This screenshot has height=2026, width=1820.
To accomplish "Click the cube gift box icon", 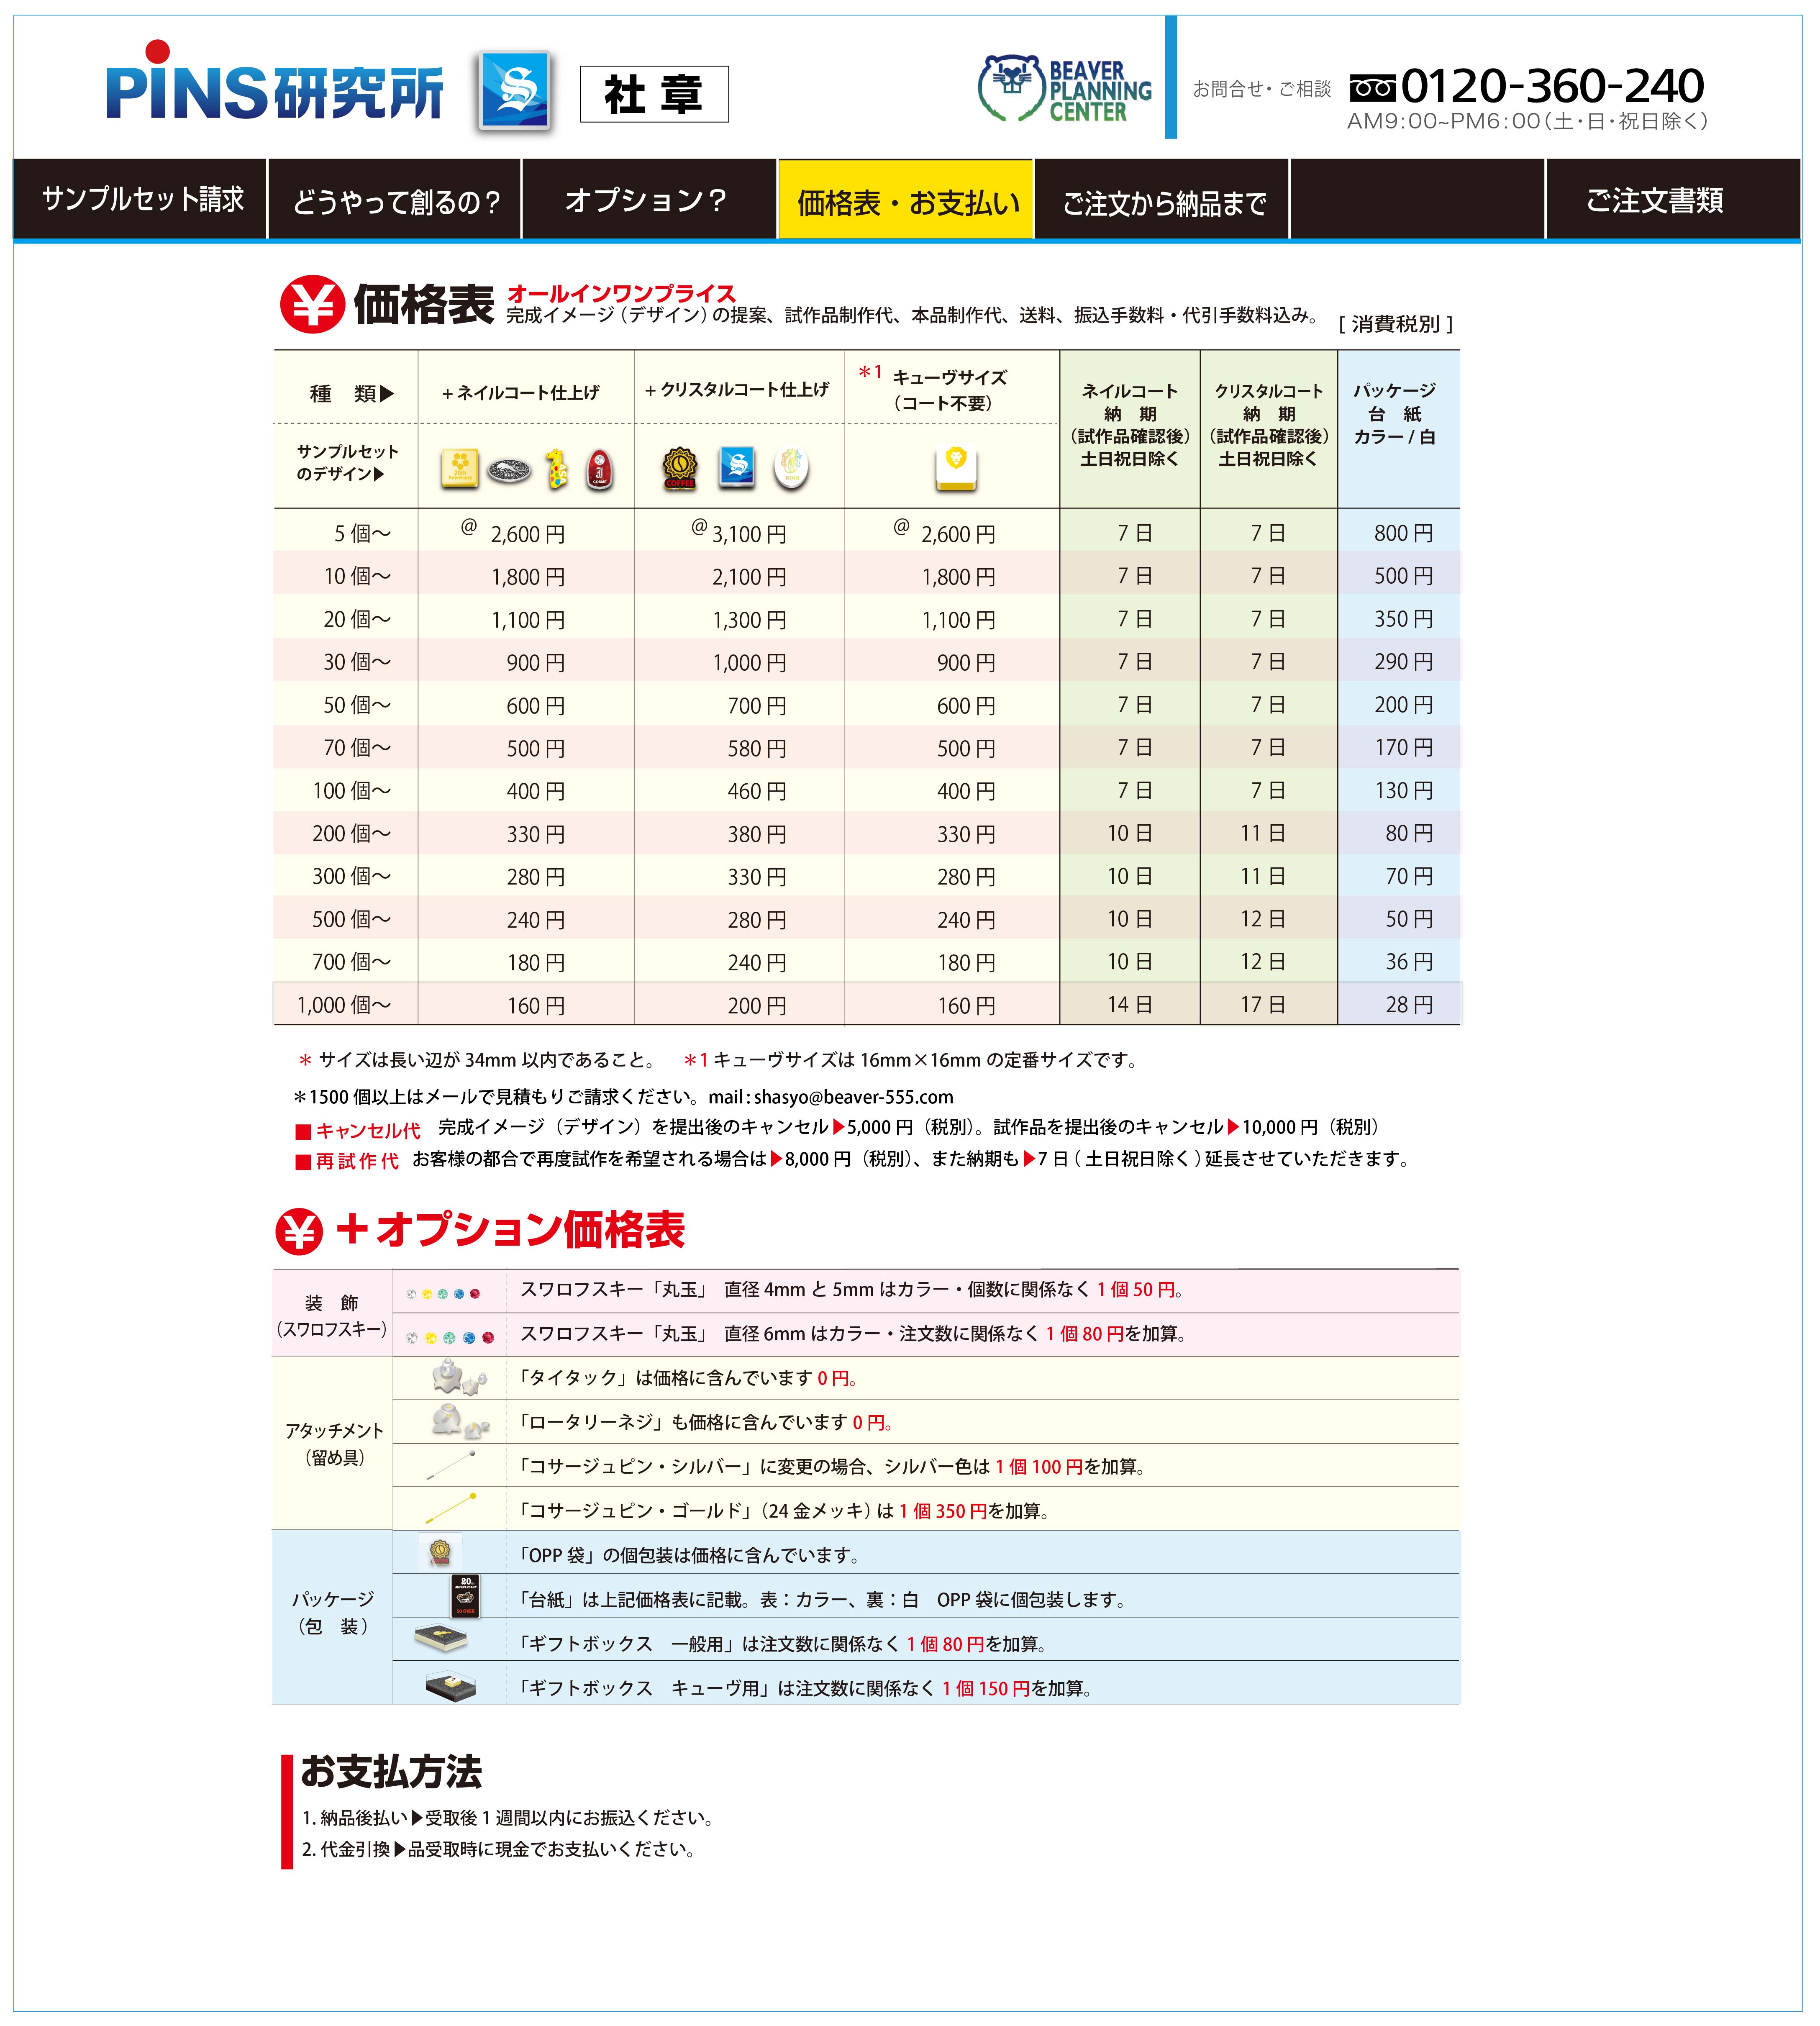I will 450,1686.
